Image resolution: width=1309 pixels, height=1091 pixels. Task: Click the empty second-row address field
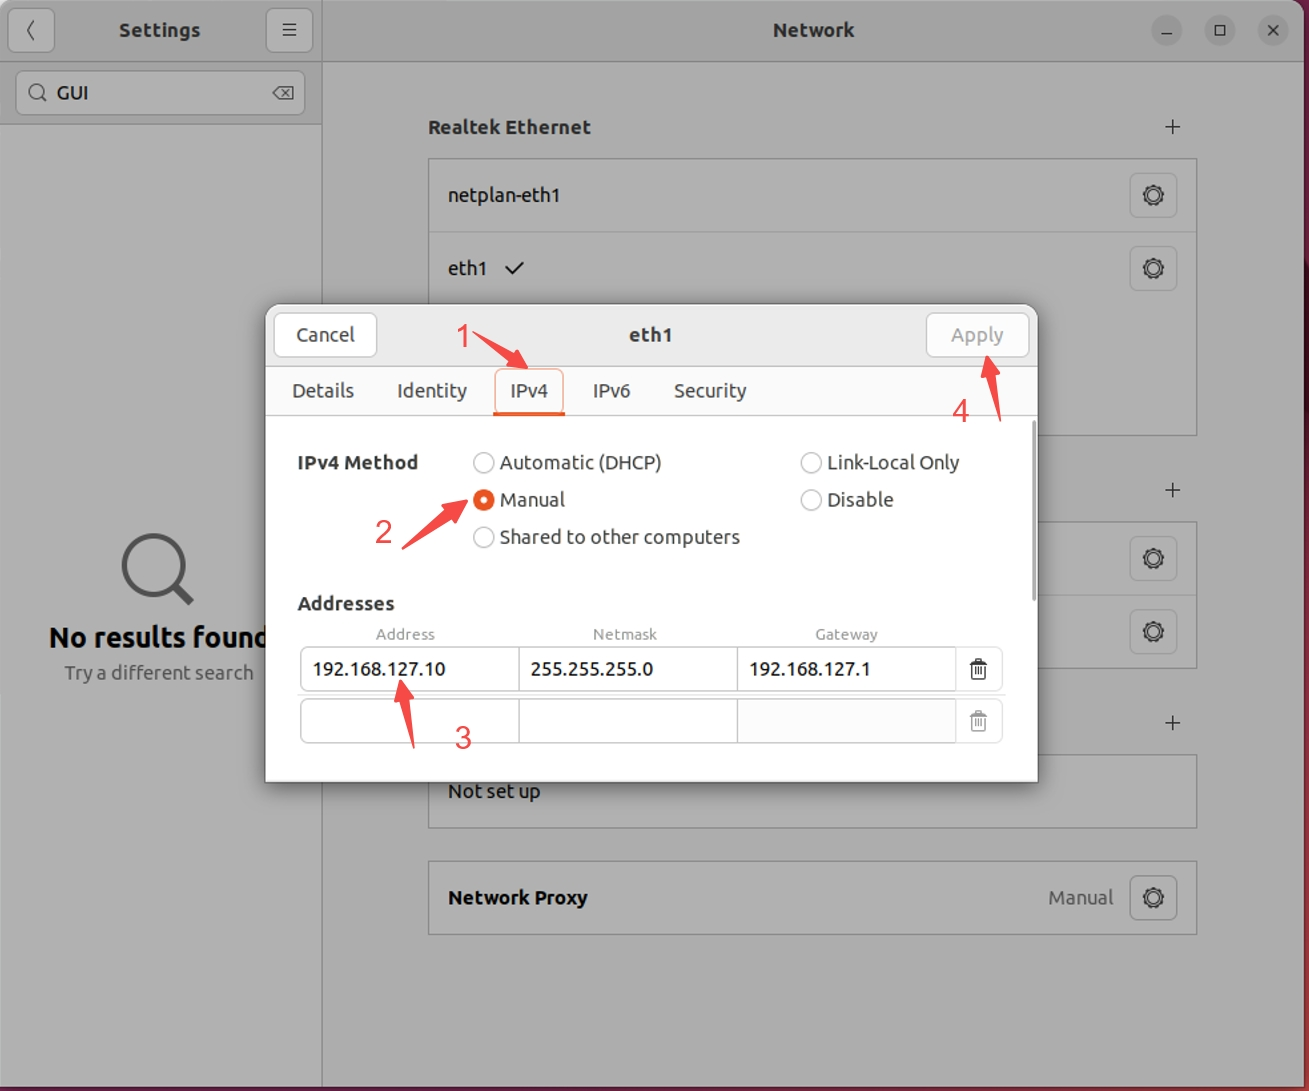point(409,721)
